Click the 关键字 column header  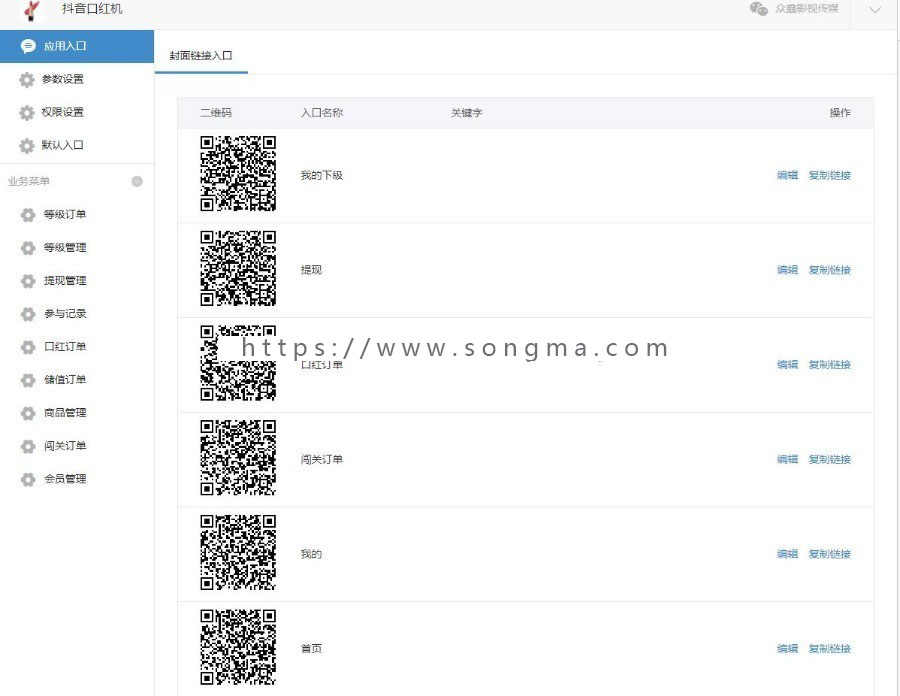tap(466, 112)
